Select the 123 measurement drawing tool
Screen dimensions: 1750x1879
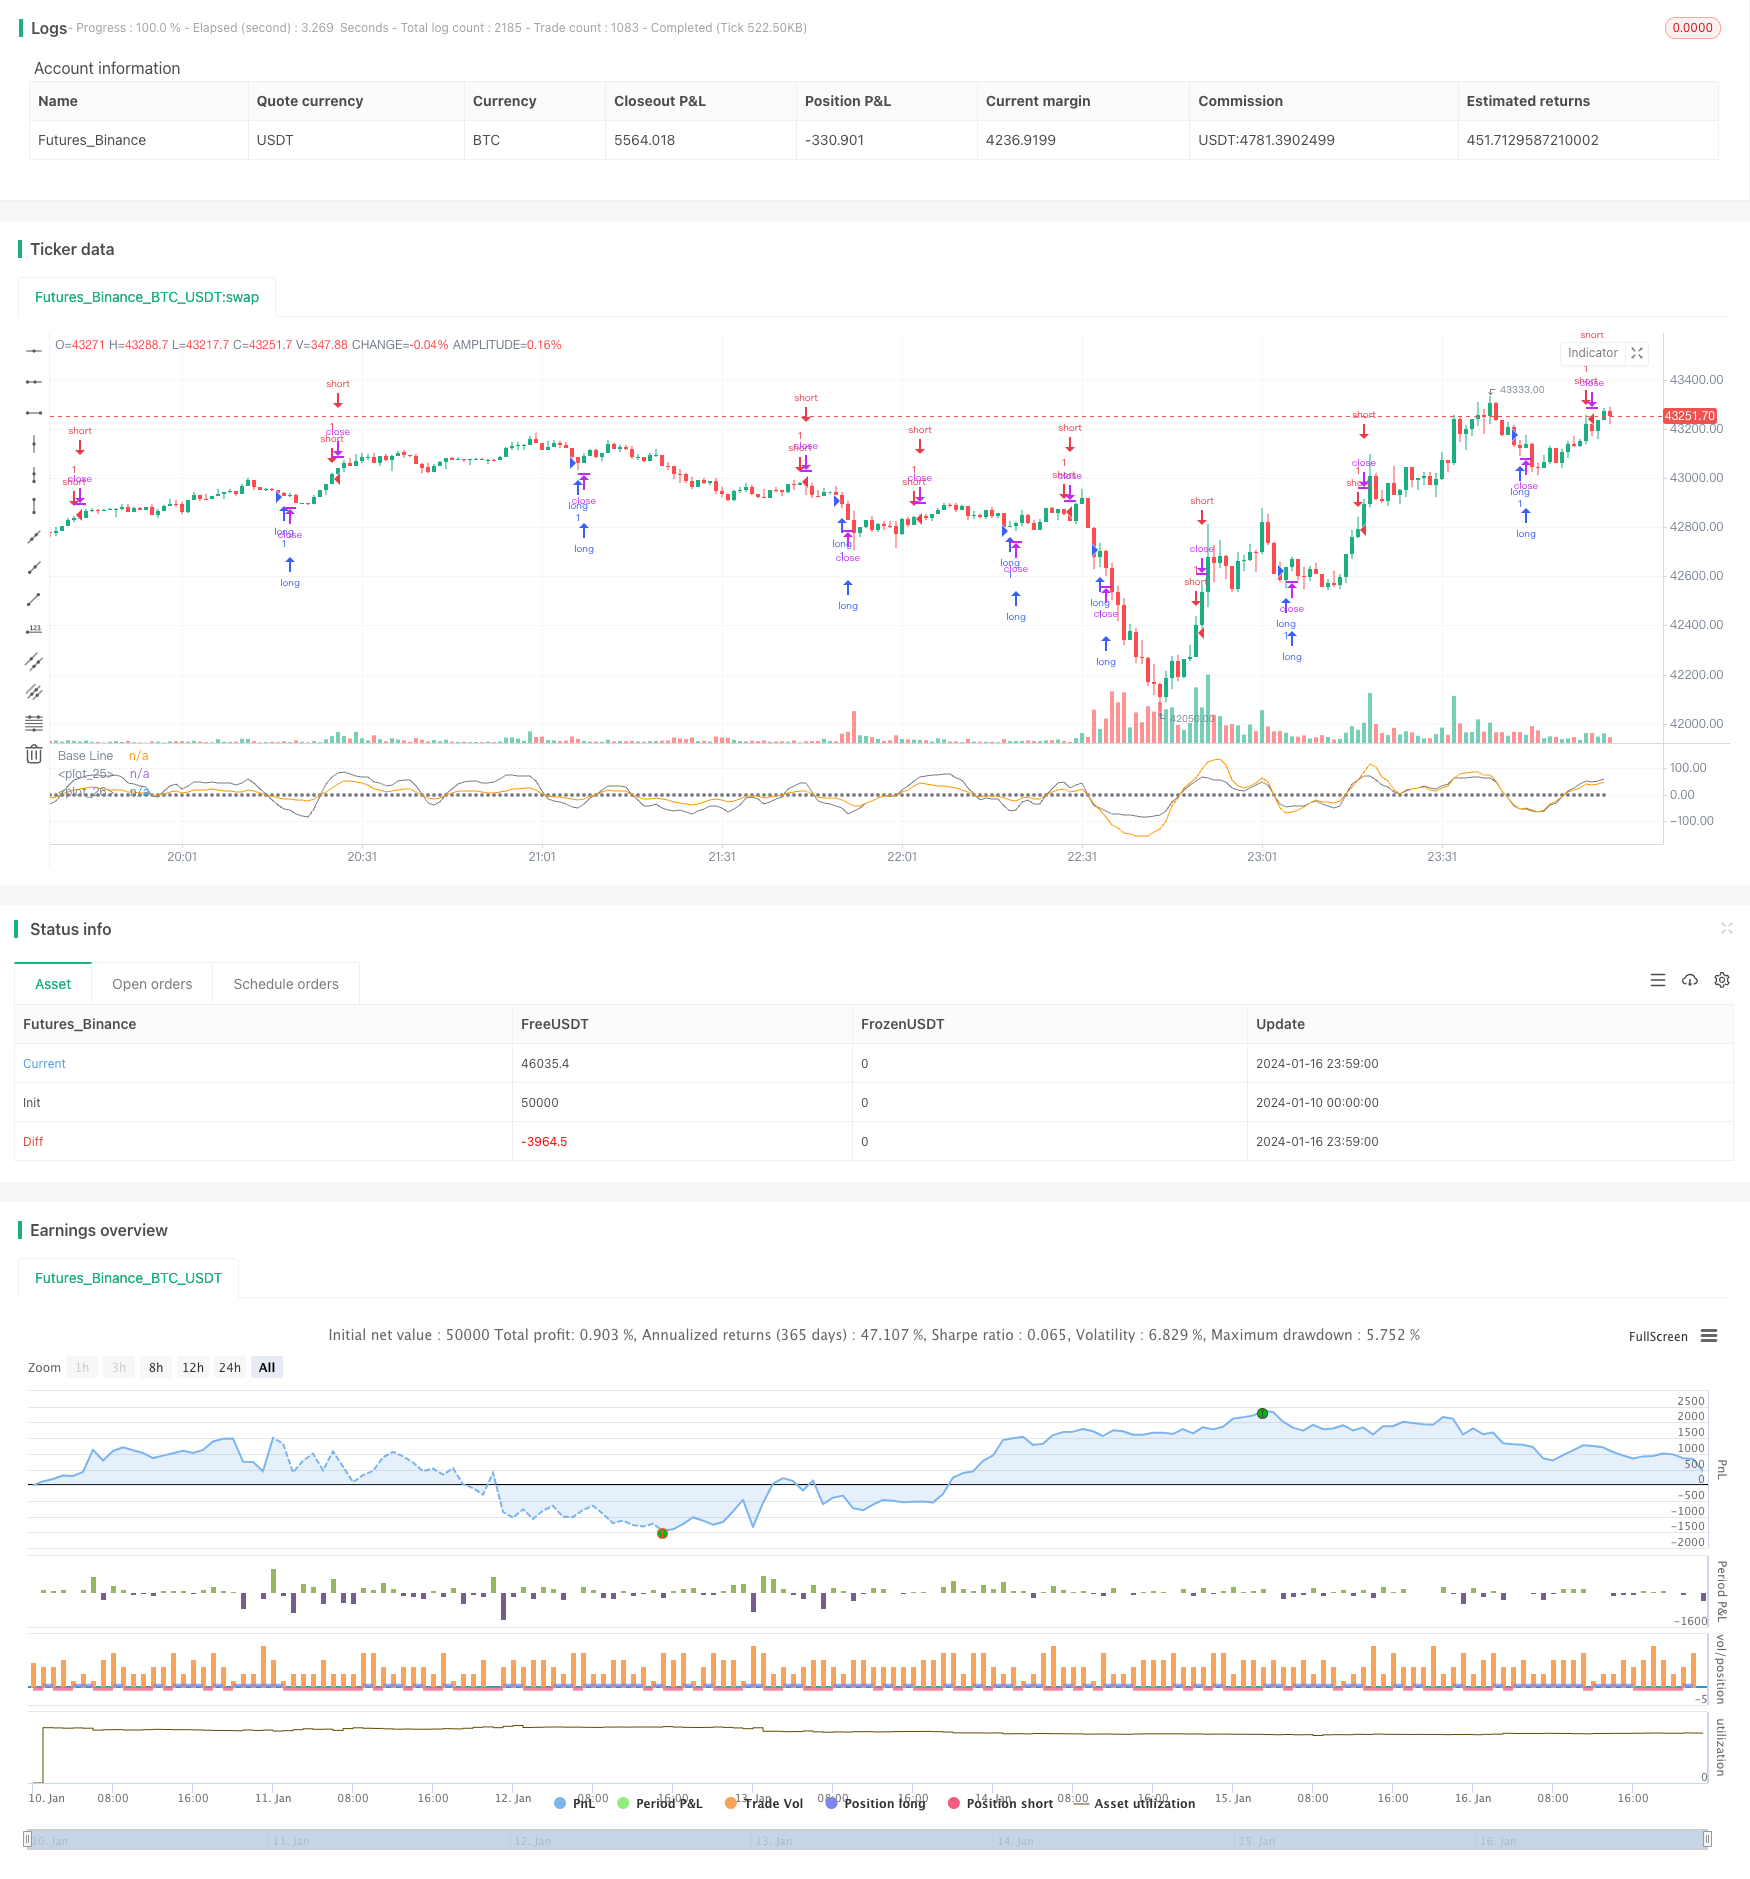coord(34,628)
